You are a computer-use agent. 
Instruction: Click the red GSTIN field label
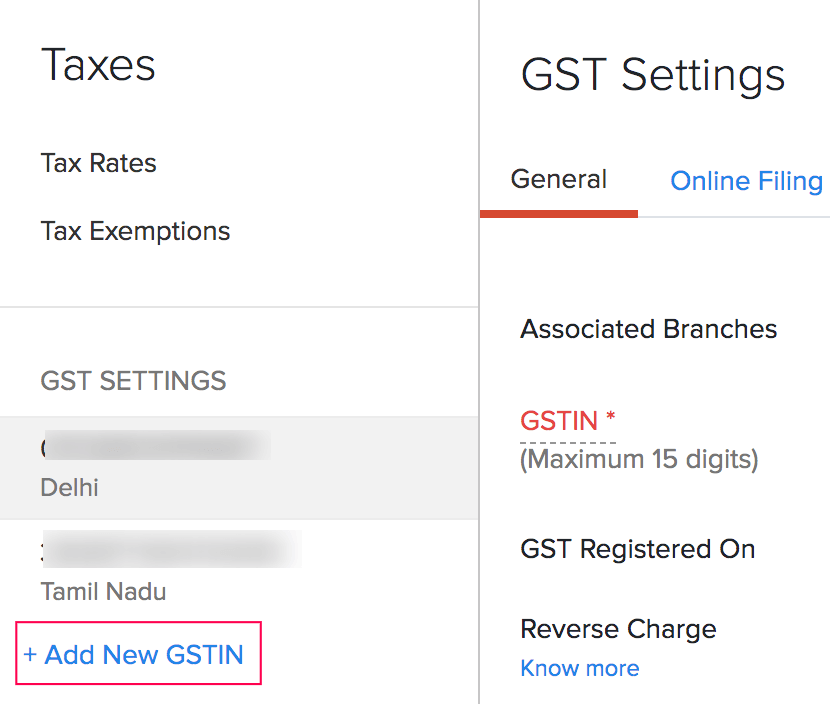click(559, 421)
